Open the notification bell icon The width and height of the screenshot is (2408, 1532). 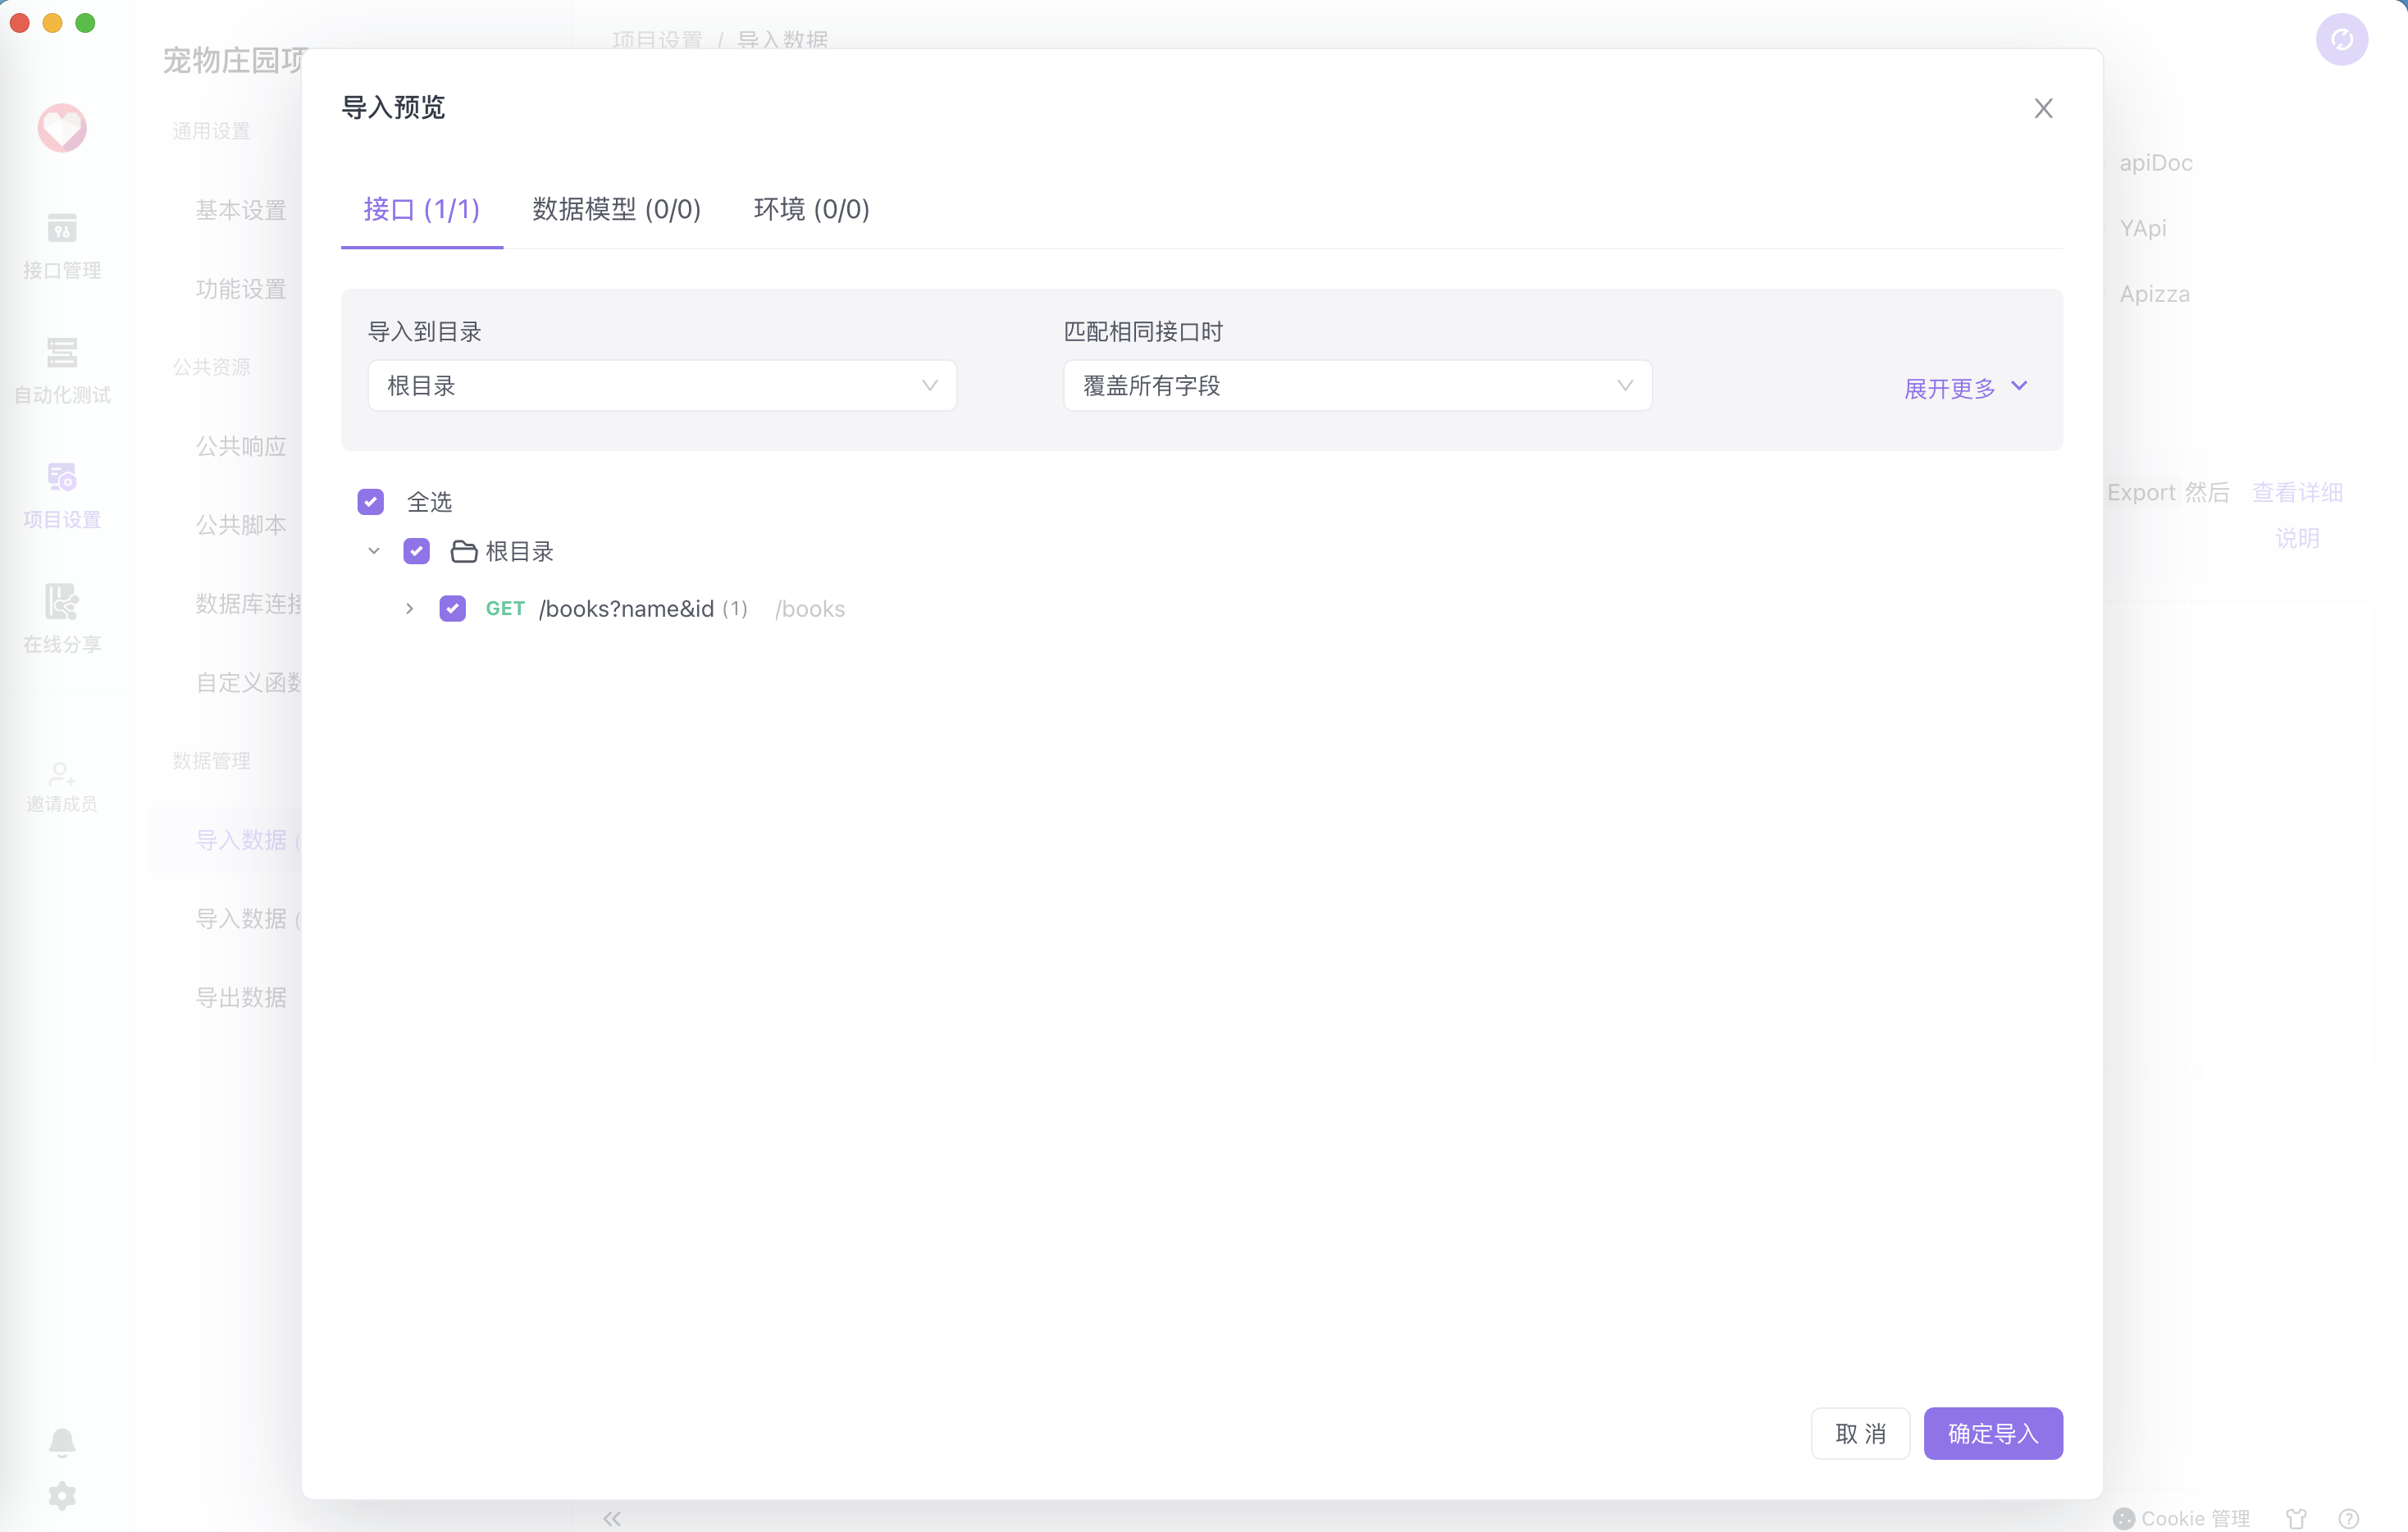(x=62, y=1443)
